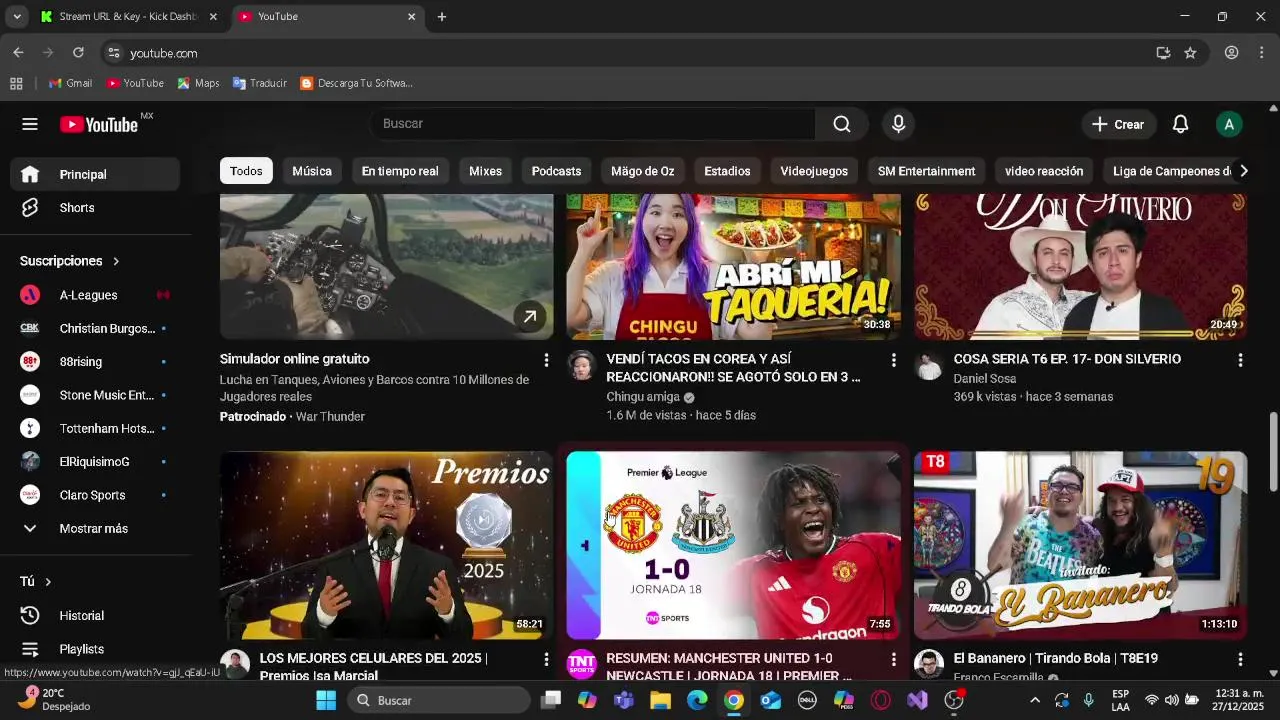This screenshot has height=720, width=1280.
Task: Open options for LOS MEJORES CELULARES video
Action: 546,660
